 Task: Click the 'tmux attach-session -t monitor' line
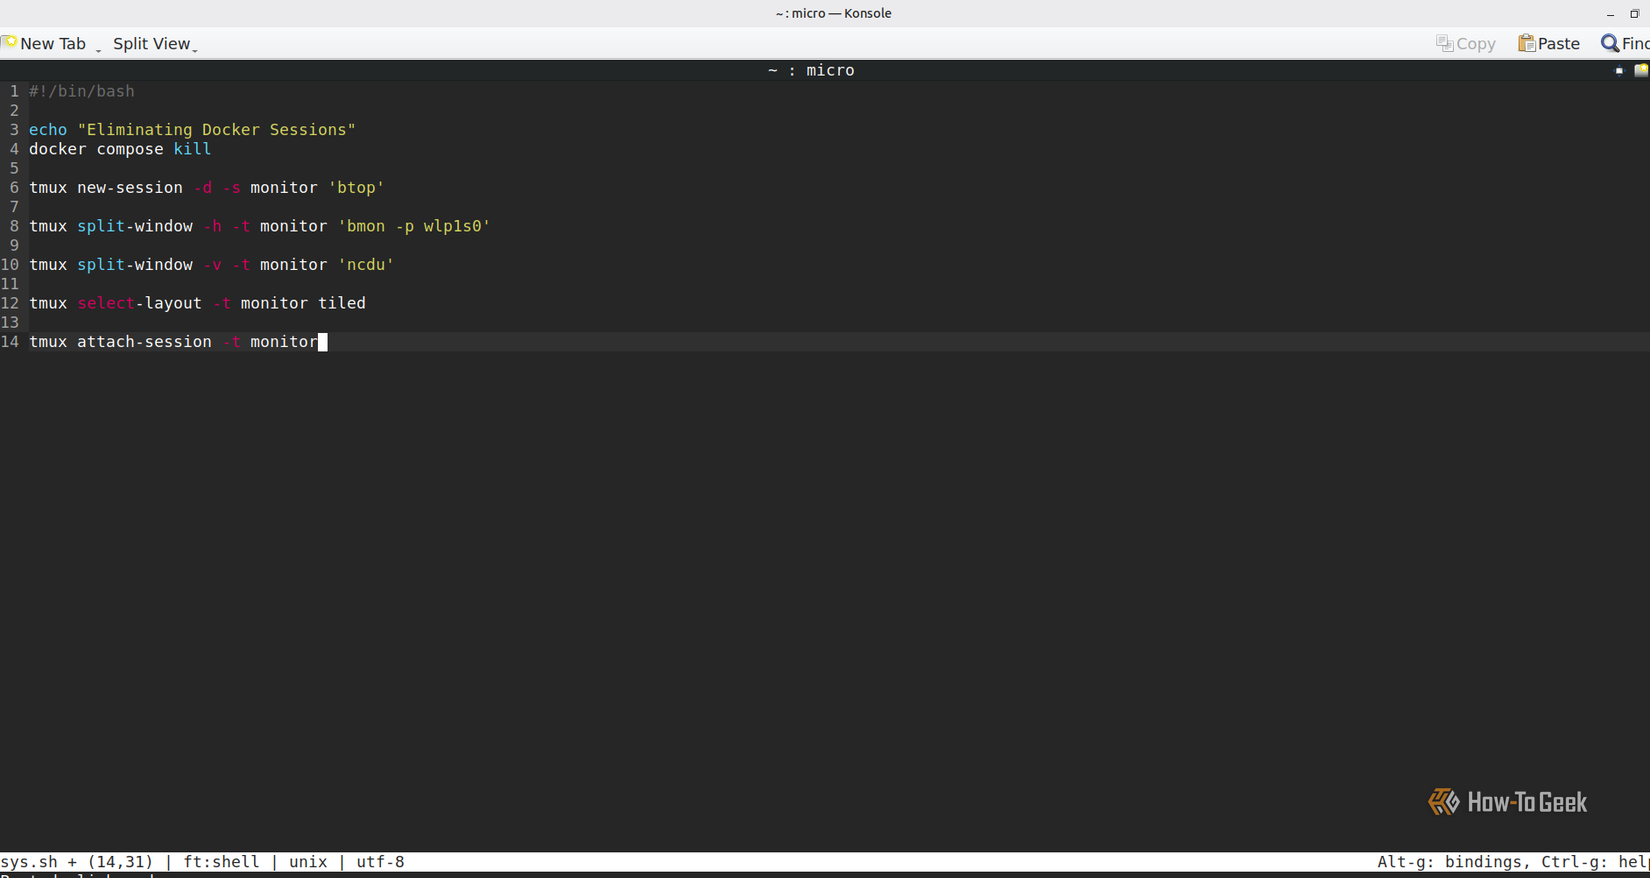click(173, 342)
